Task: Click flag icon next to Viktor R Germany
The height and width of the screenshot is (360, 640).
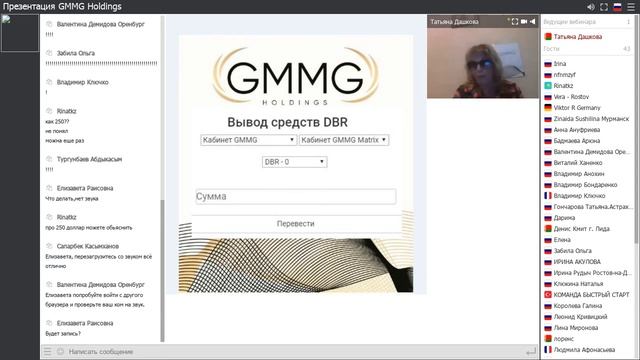Action: coord(548,108)
